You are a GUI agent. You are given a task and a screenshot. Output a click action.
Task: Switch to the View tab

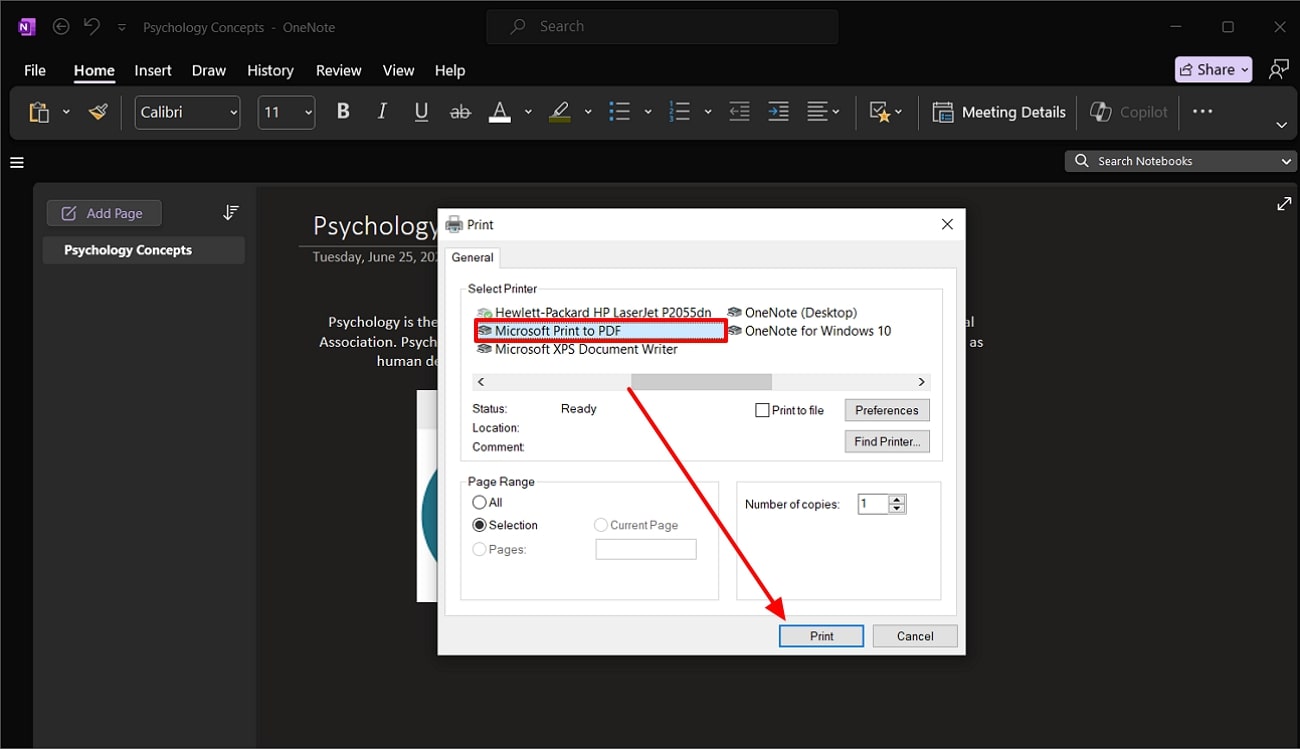(398, 70)
